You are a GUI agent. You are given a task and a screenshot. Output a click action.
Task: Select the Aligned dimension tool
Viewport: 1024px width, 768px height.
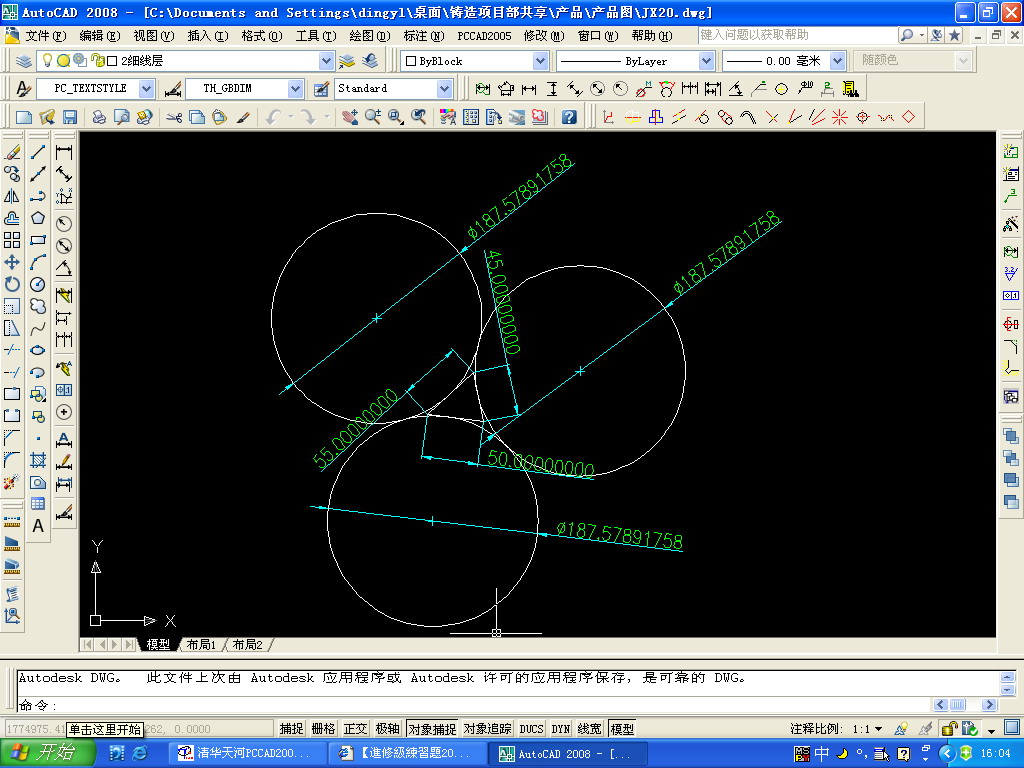point(64,174)
